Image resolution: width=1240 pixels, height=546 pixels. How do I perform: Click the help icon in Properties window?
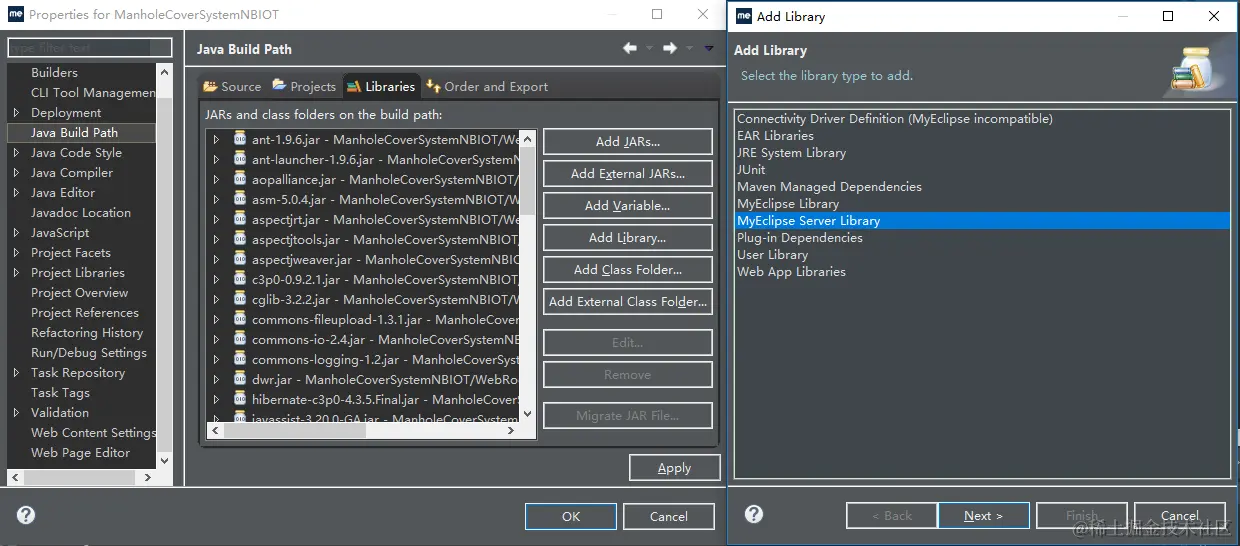tap(26, 516)
